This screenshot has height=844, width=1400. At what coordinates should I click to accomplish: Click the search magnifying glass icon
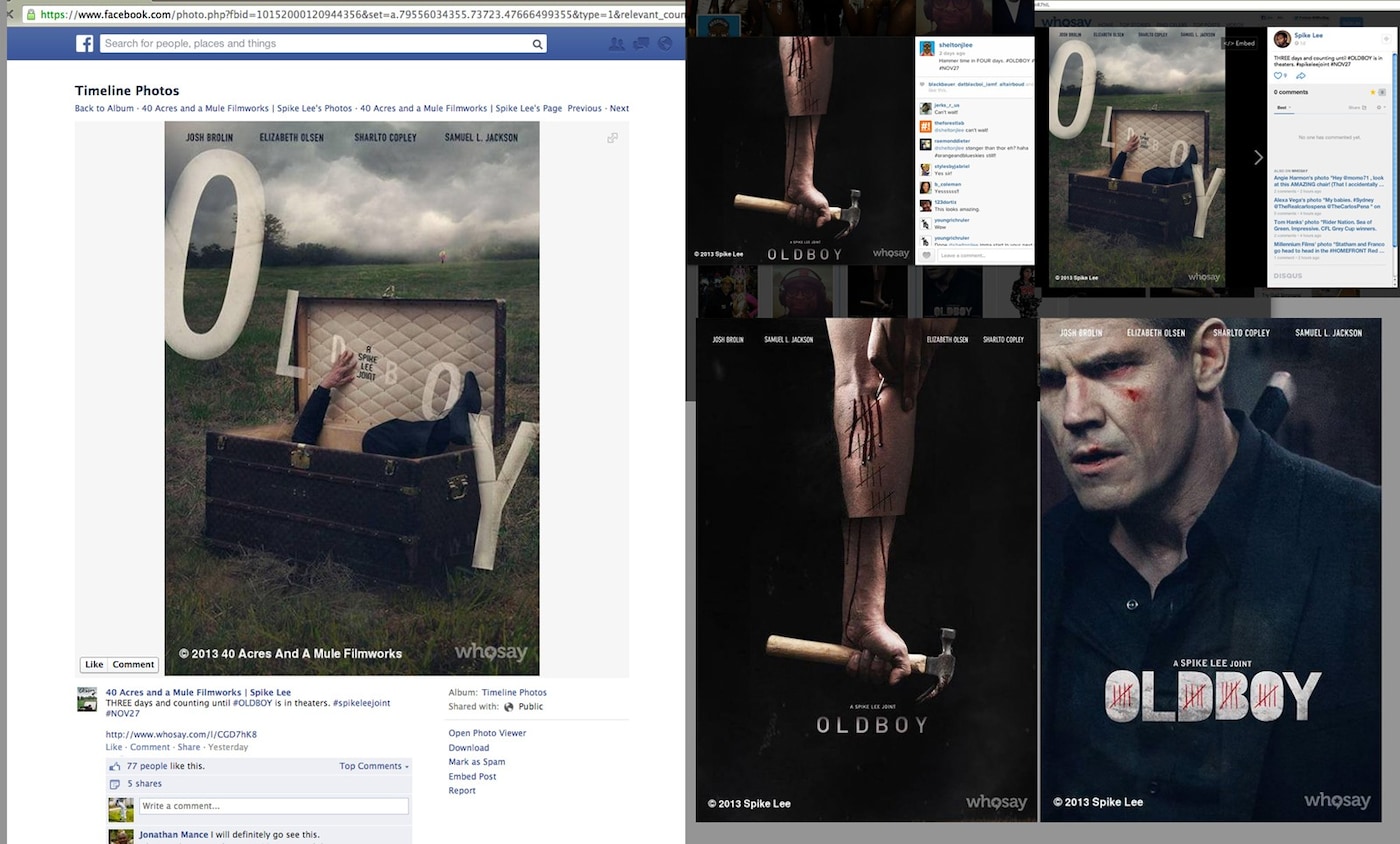tap(538, 44)
